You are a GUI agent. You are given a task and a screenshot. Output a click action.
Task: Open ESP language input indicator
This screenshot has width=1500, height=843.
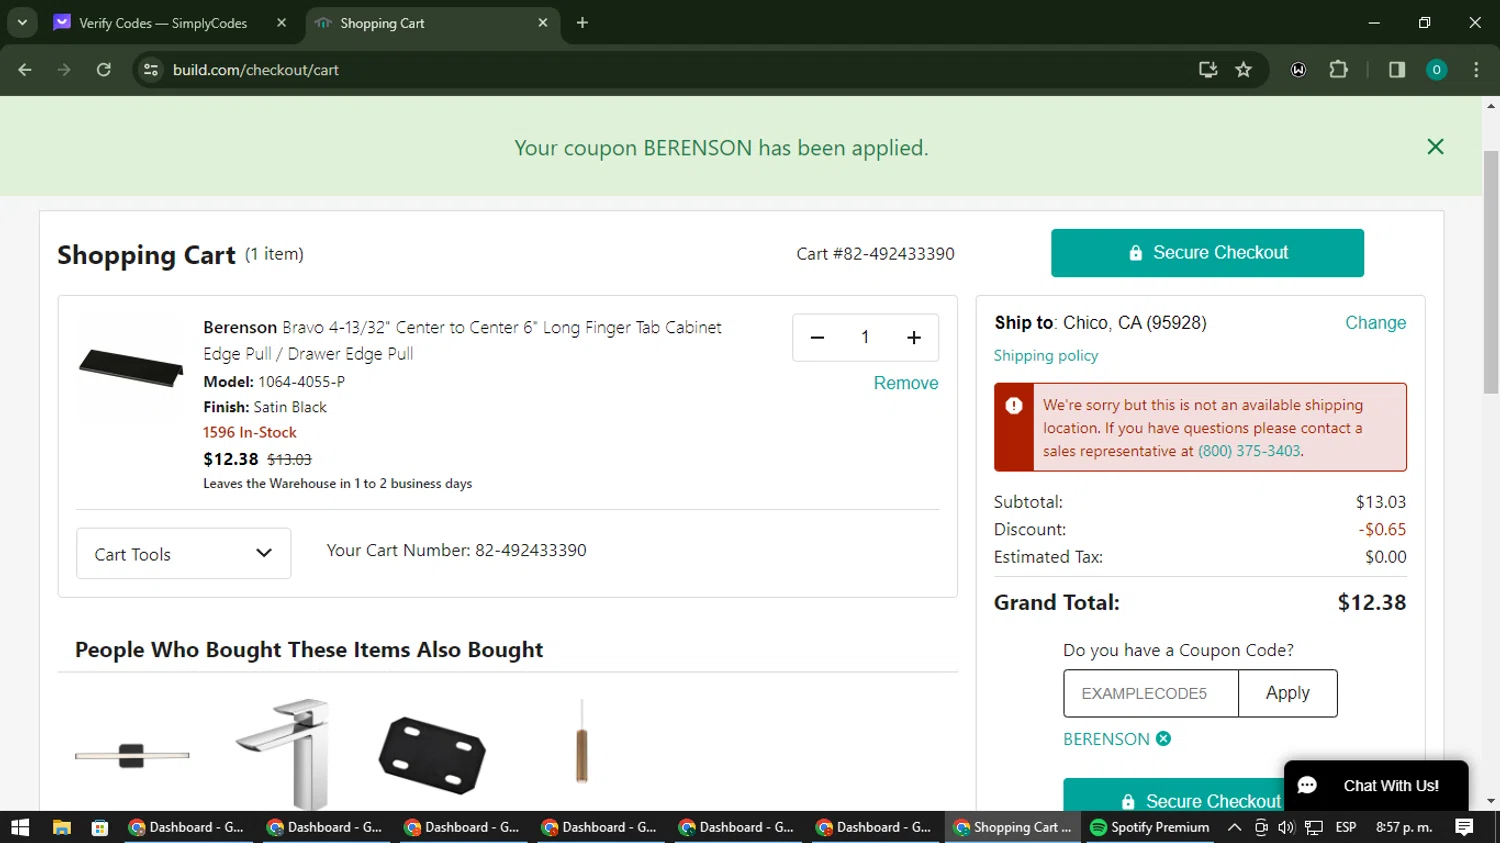[x=1346, y=828]
